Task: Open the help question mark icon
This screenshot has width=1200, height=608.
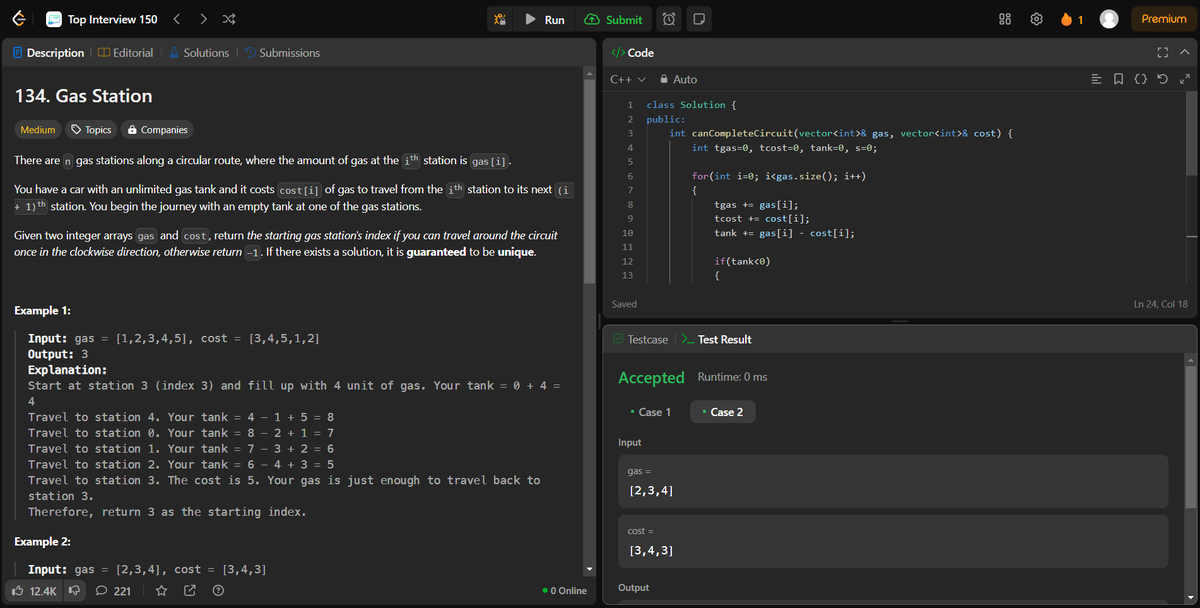Action: (x=218, y=591)
